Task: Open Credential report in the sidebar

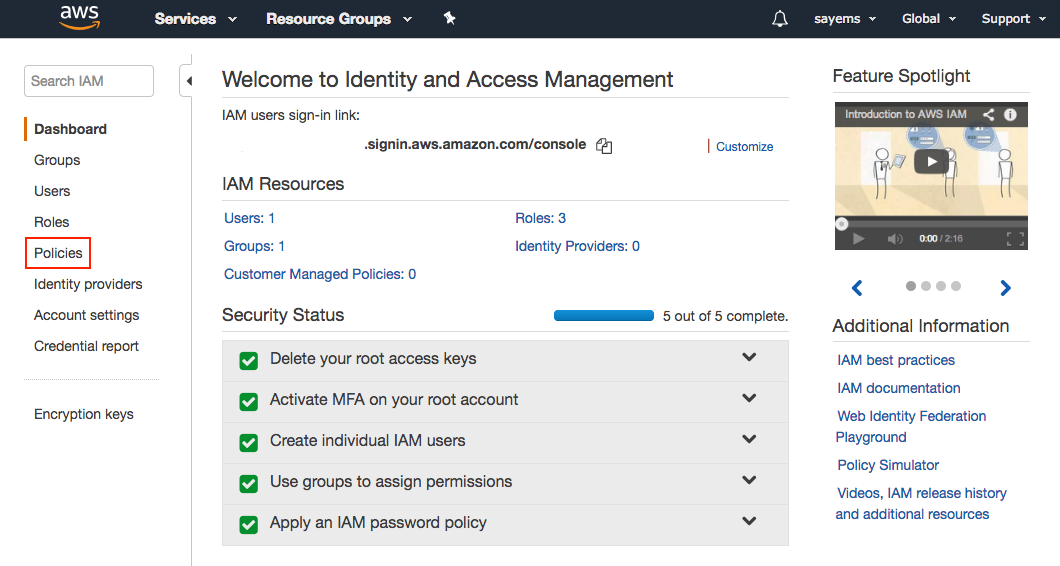Action: 86,346
